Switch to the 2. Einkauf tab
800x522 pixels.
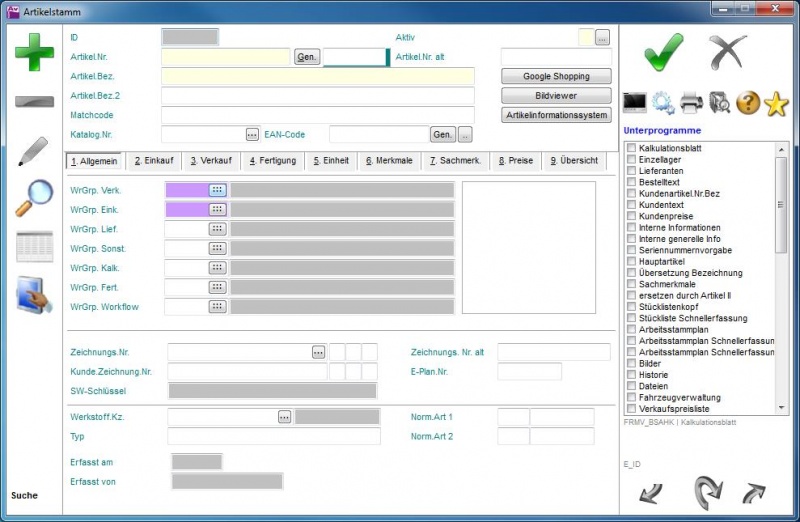[154, 161]
